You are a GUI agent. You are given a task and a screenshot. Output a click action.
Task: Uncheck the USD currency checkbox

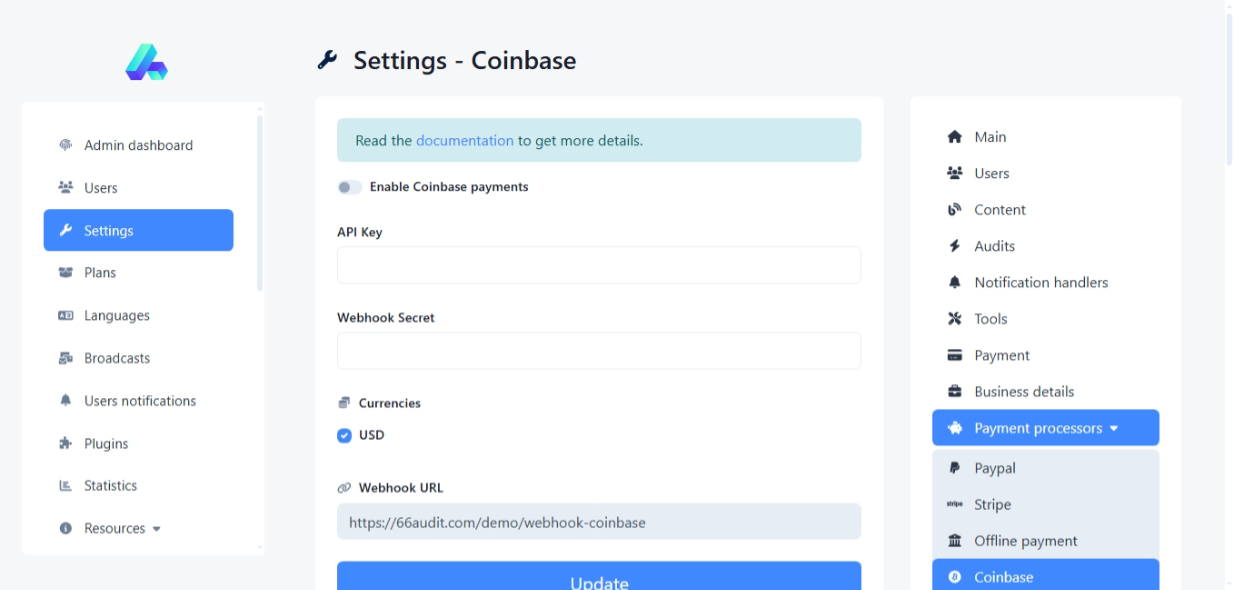pyautogui.click(x=344, y=435)
